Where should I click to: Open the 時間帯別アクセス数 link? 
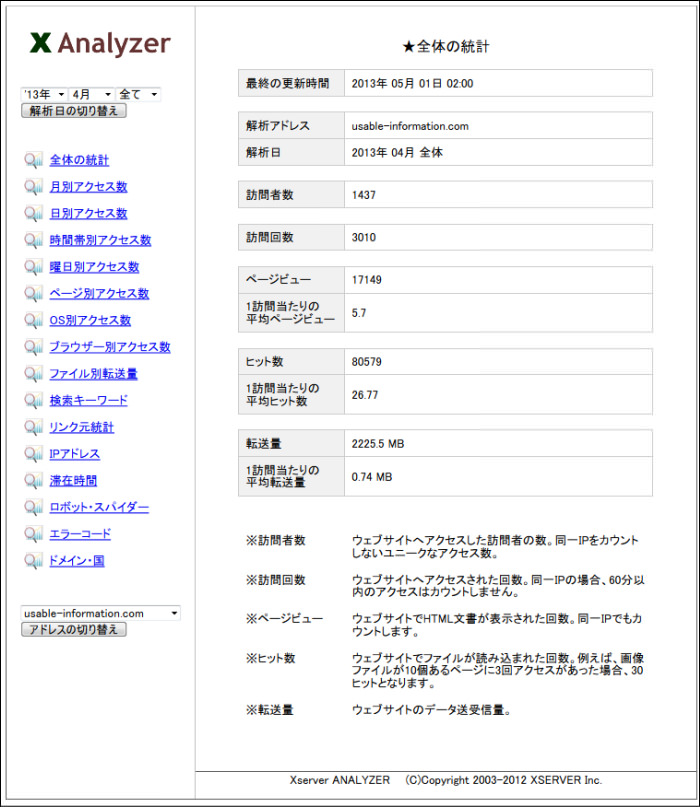100,240
